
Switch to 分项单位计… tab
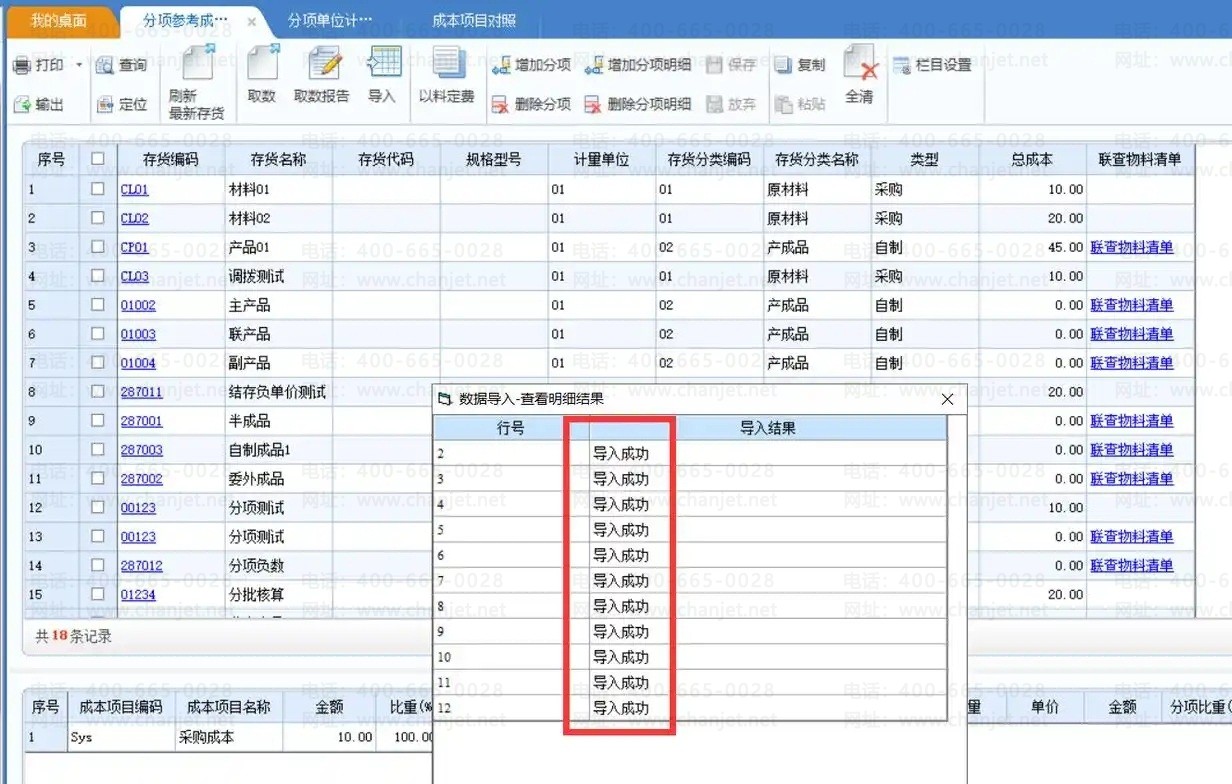point(329,20)
